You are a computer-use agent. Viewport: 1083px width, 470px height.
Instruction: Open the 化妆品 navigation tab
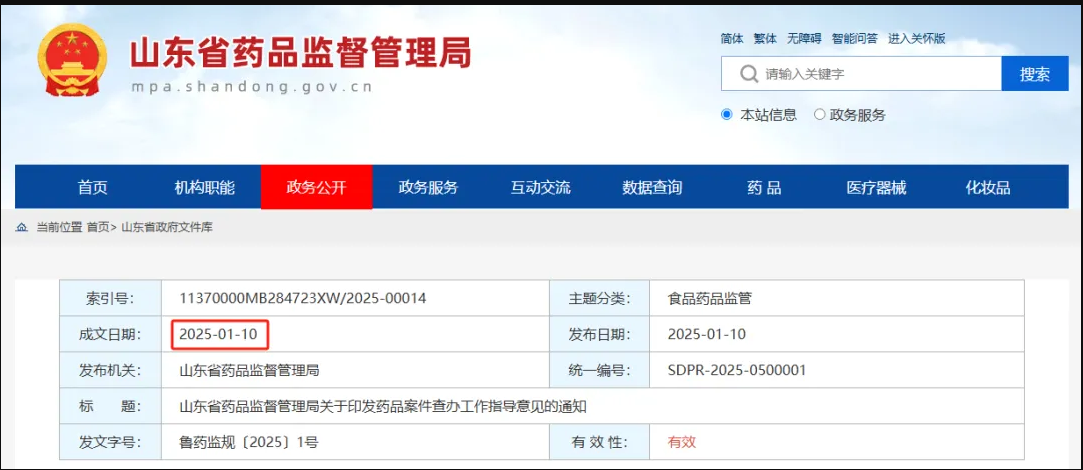[988, 187]
